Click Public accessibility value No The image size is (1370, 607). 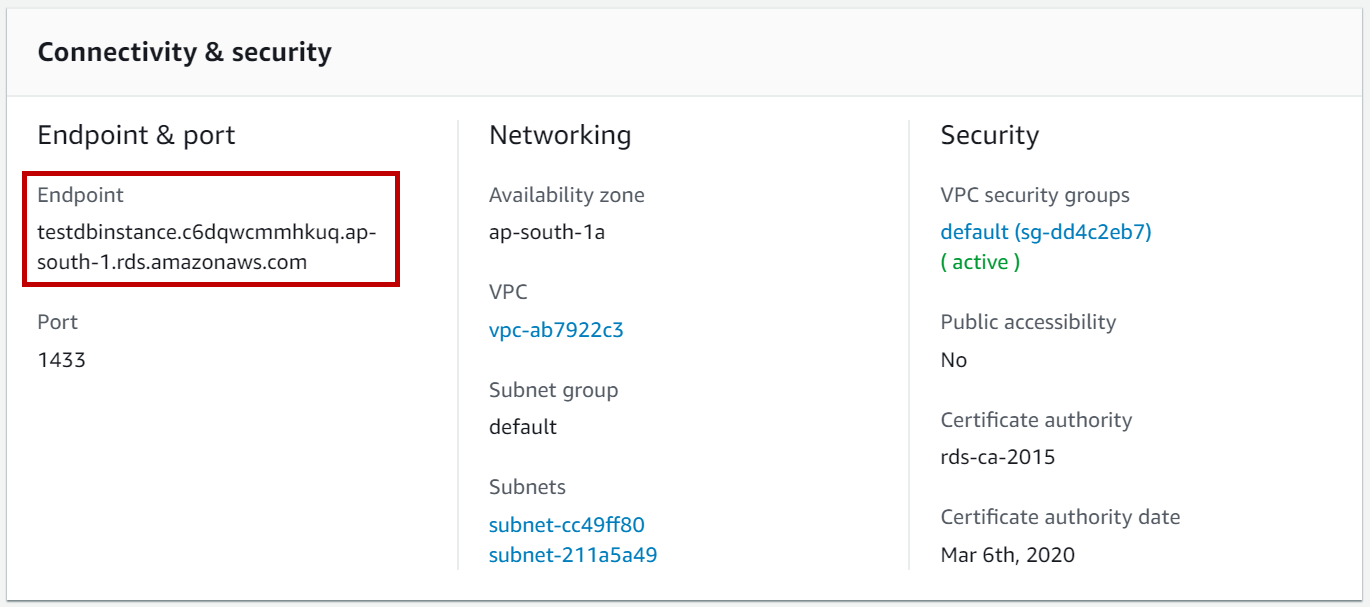pyautogui.click(x=954, y=360)
